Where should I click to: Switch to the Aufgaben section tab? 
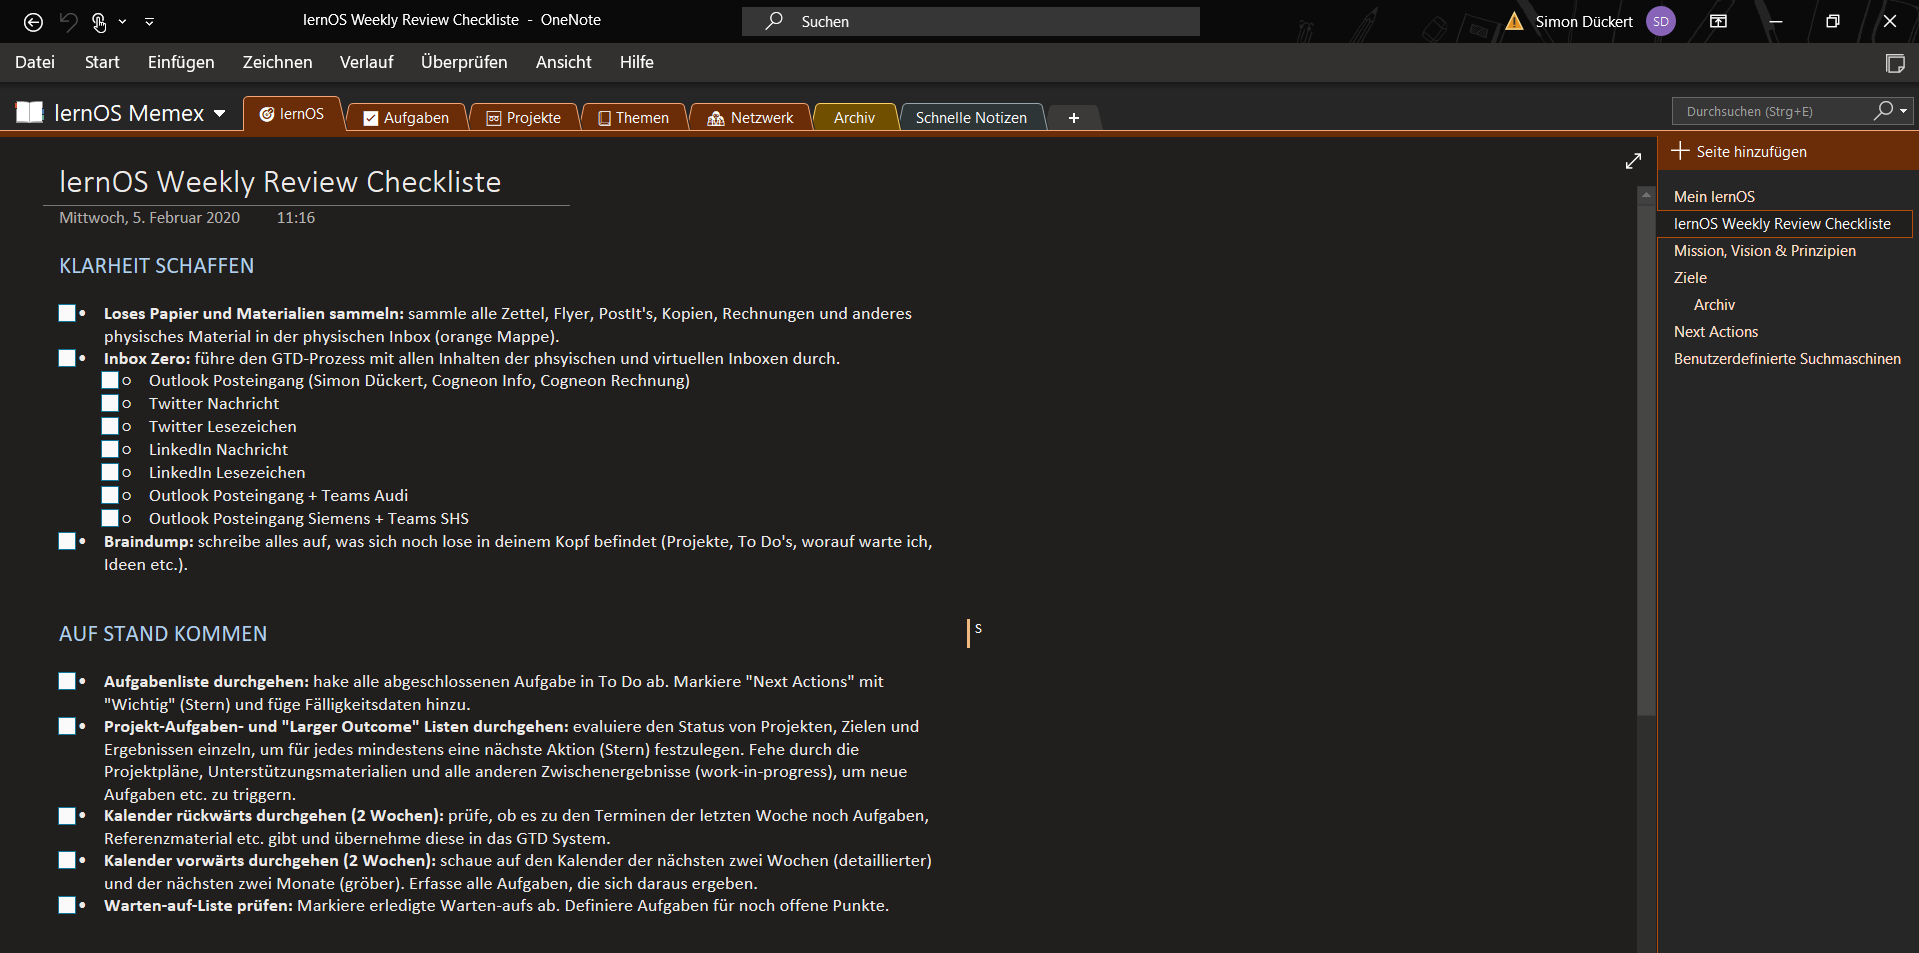click(406, 118)
